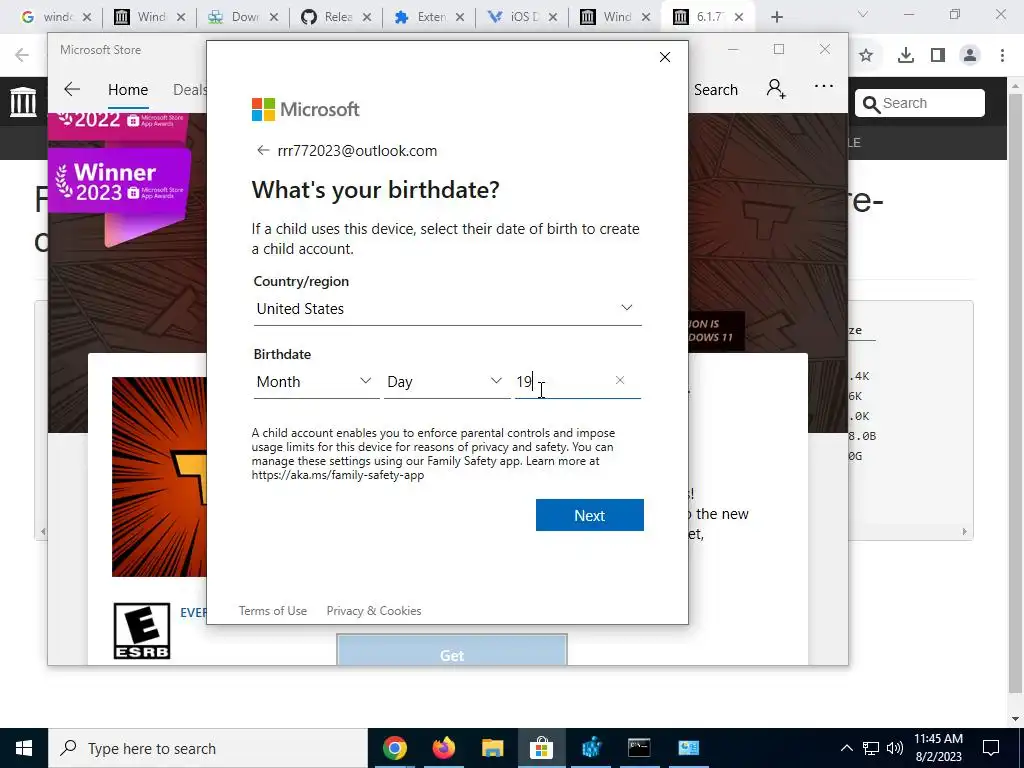1024x768 pixels.
Task: Open Chrome downloads icon
Action: click(905, 56)
